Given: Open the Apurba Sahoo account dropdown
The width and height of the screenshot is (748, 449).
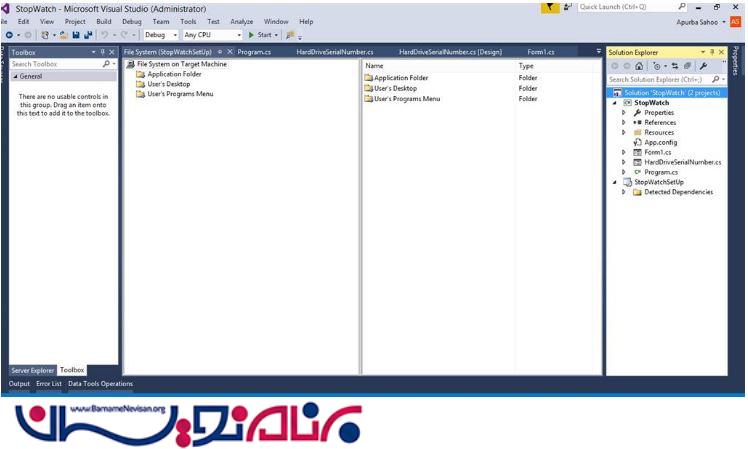Looking at the screenshot, I should click(724, 22).
